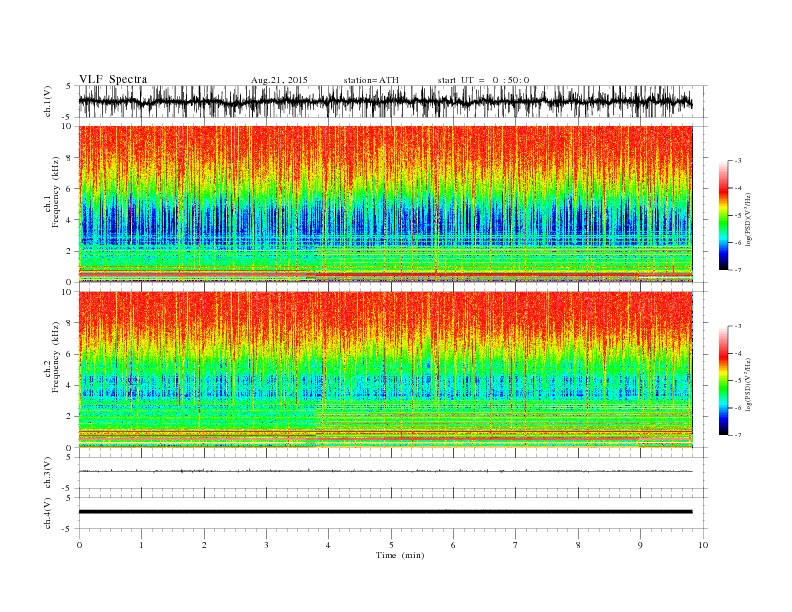Click the time axis tick label "9"

pos(640,545)
